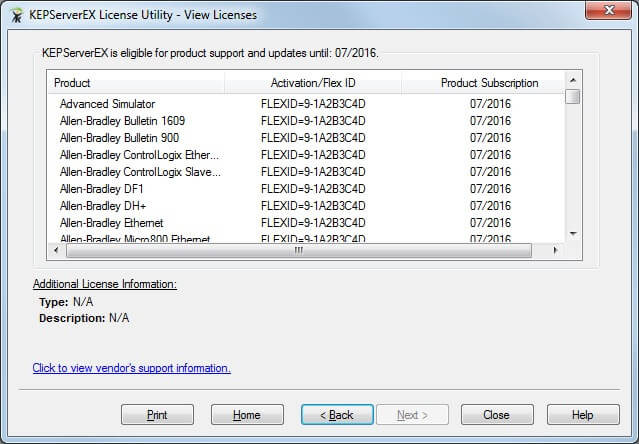Sort by Product column header
Image resolution: width=639 pixels, height=444 pixels.
[x=135, y=83]
